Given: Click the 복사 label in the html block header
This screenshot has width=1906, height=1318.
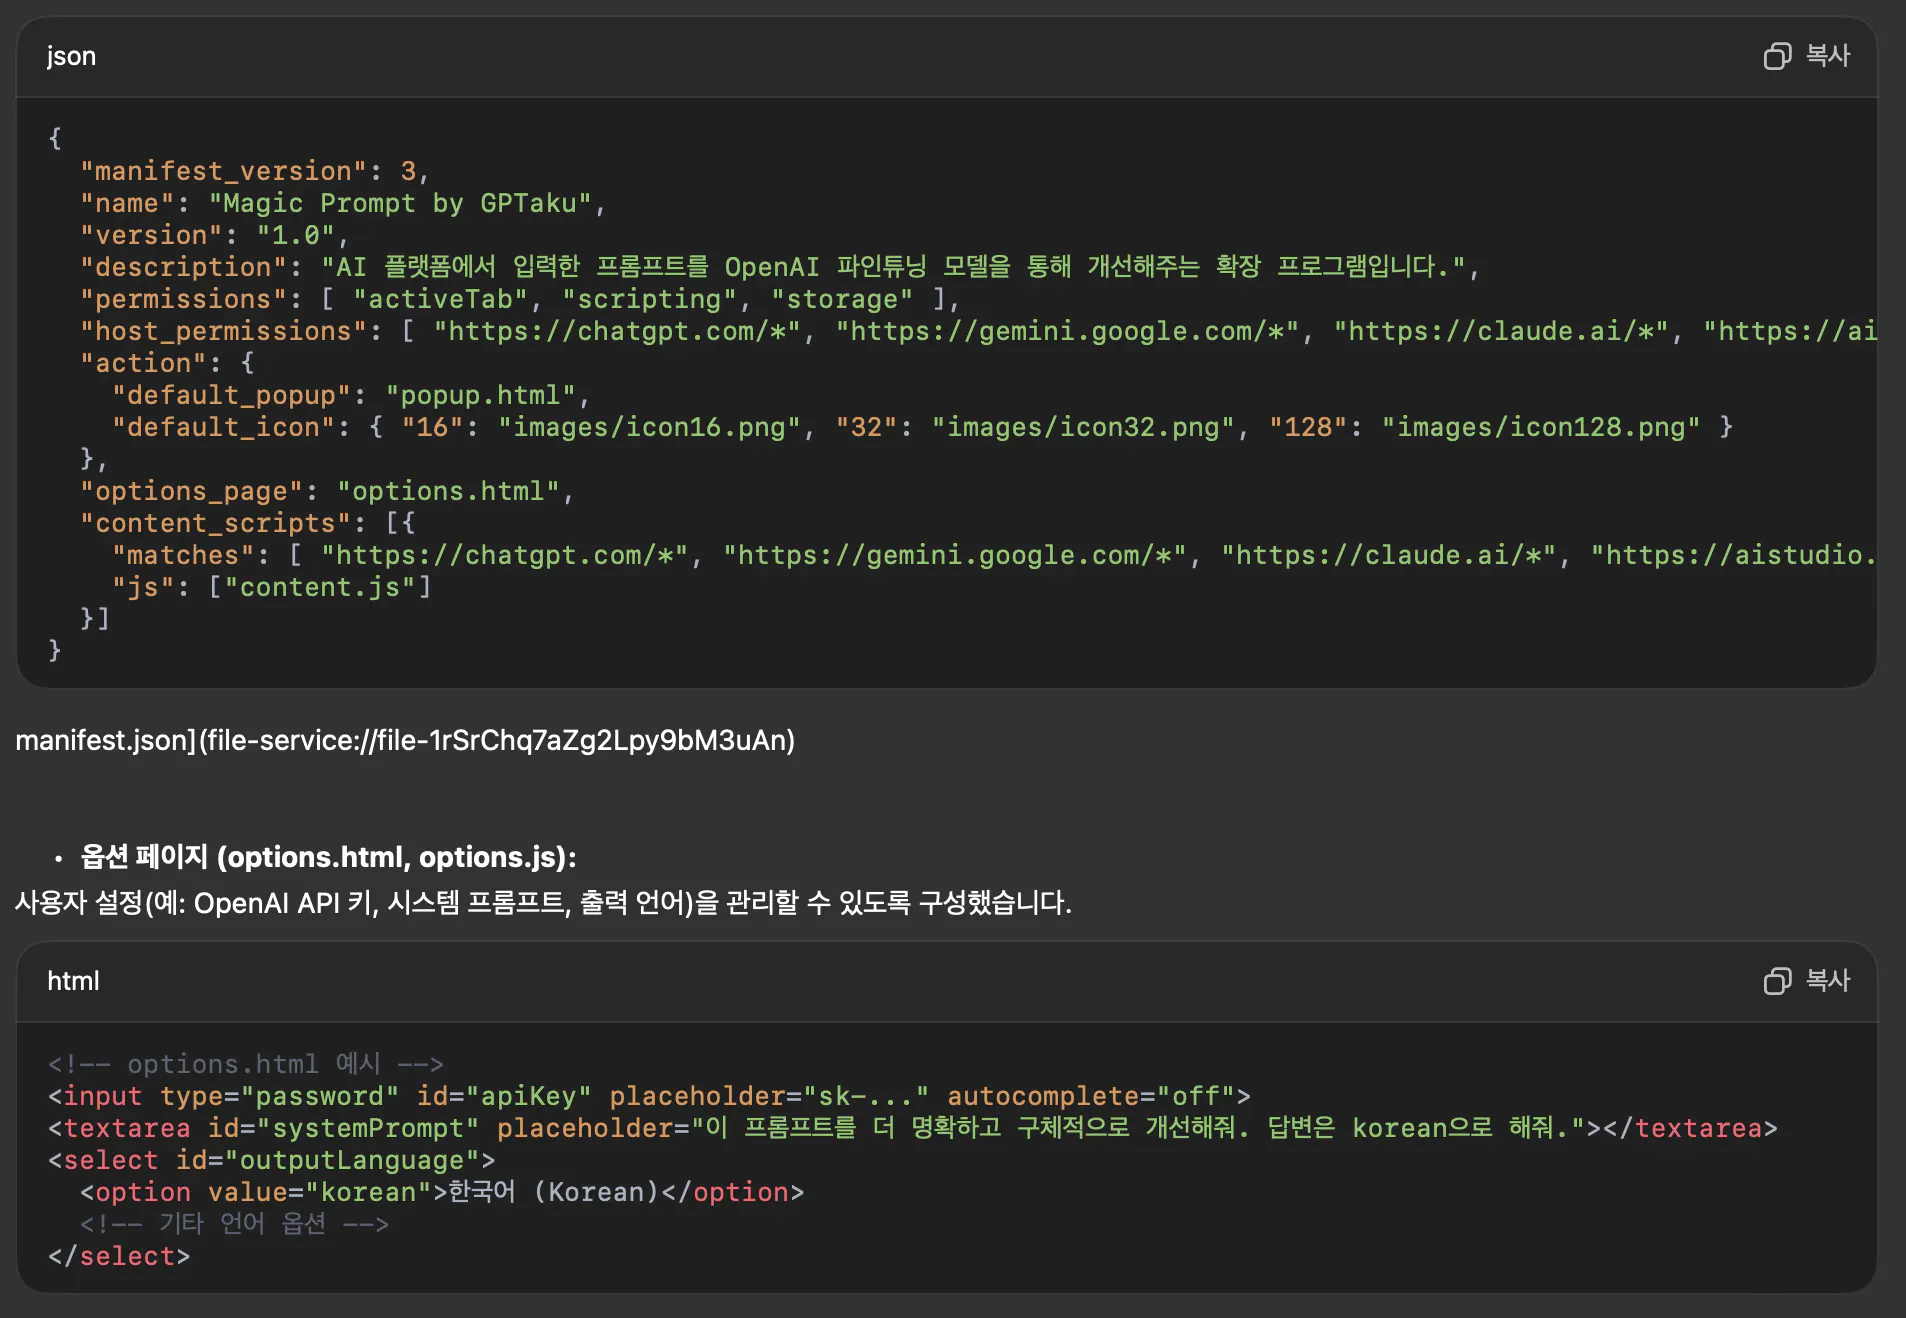Looking at the screenshot, I should click(x=1828, y=981).
